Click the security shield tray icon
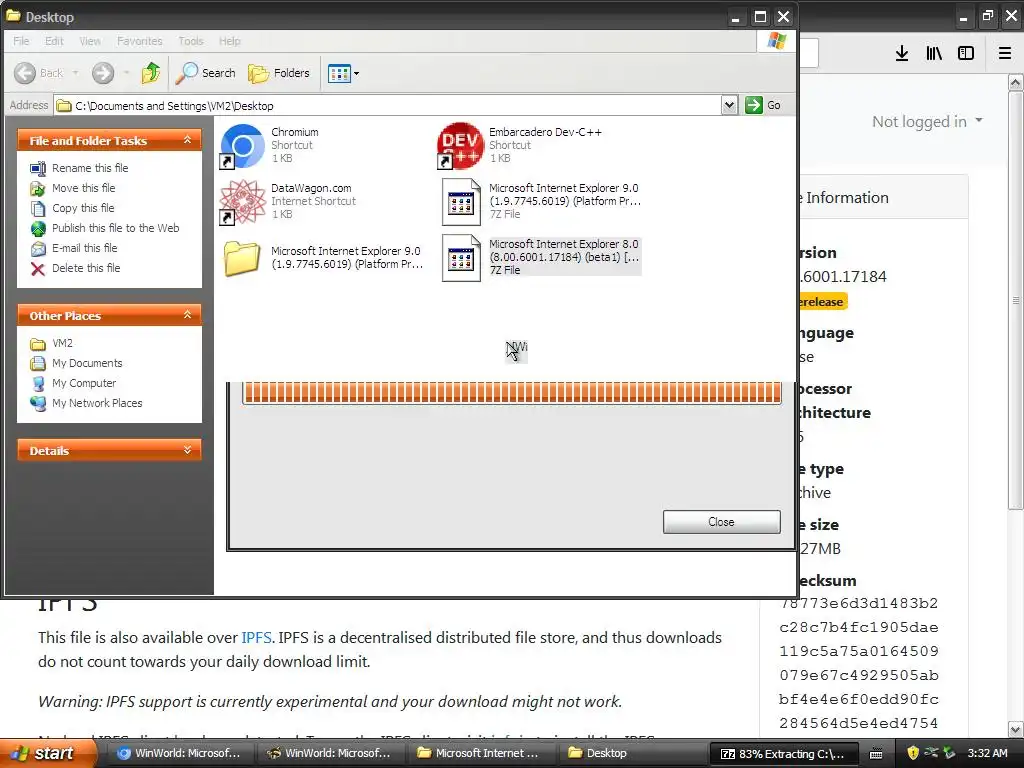 tap(913, 753)
